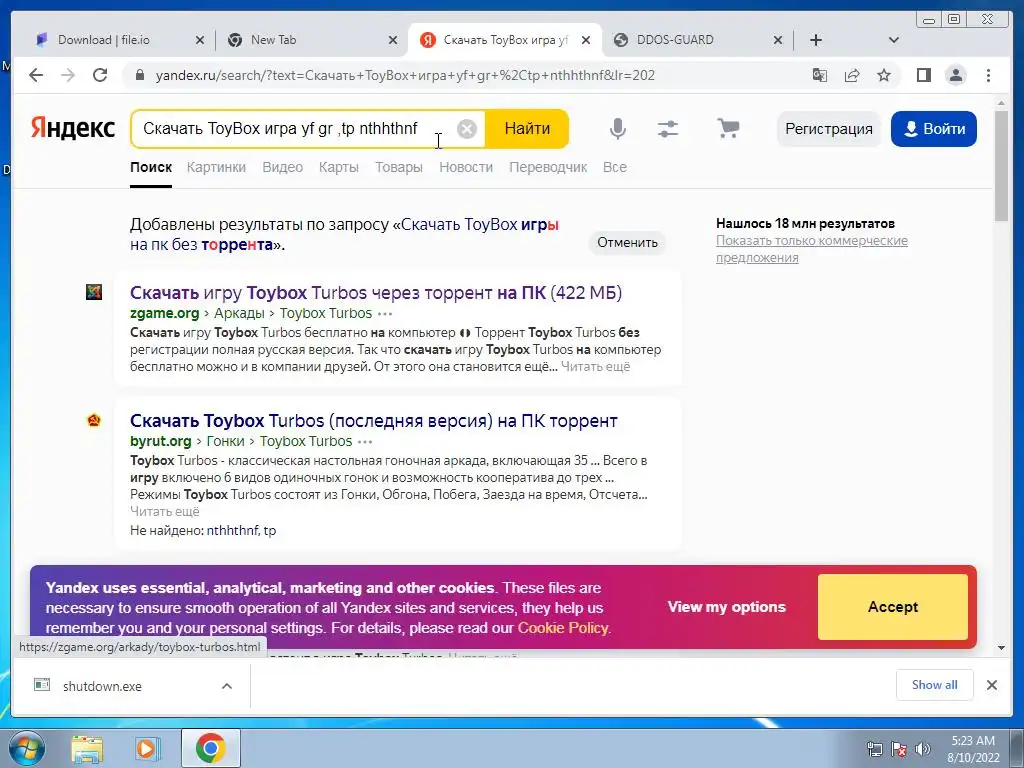Open the Все search categories menu
This screenshot has height=768, width=1024.
tap(615, 167)
